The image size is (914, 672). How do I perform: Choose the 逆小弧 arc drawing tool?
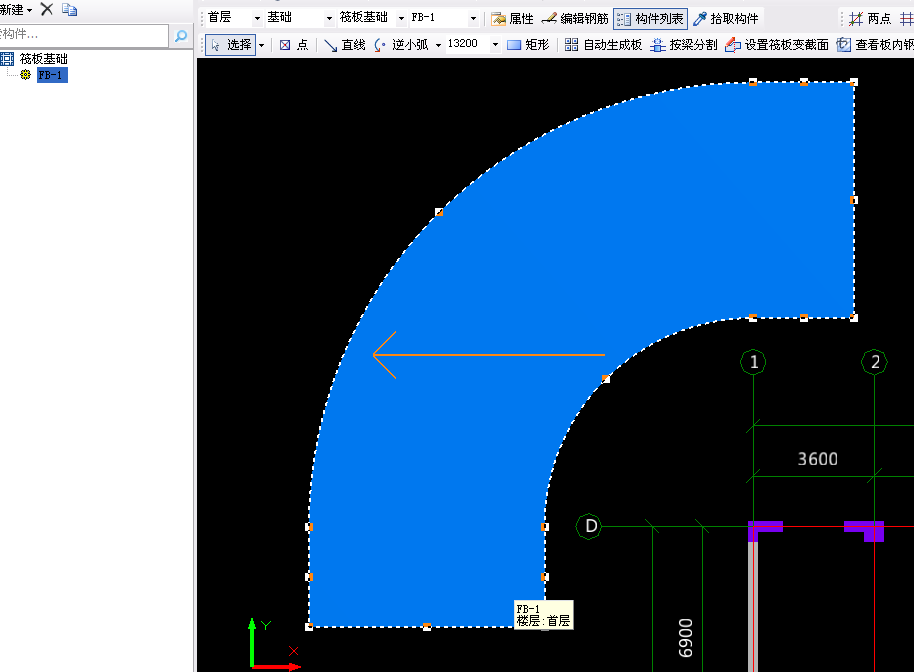pos(402,45)
